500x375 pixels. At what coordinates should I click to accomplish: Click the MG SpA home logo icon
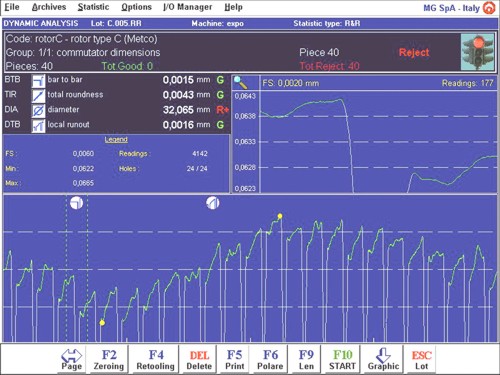tap(489, 8)
